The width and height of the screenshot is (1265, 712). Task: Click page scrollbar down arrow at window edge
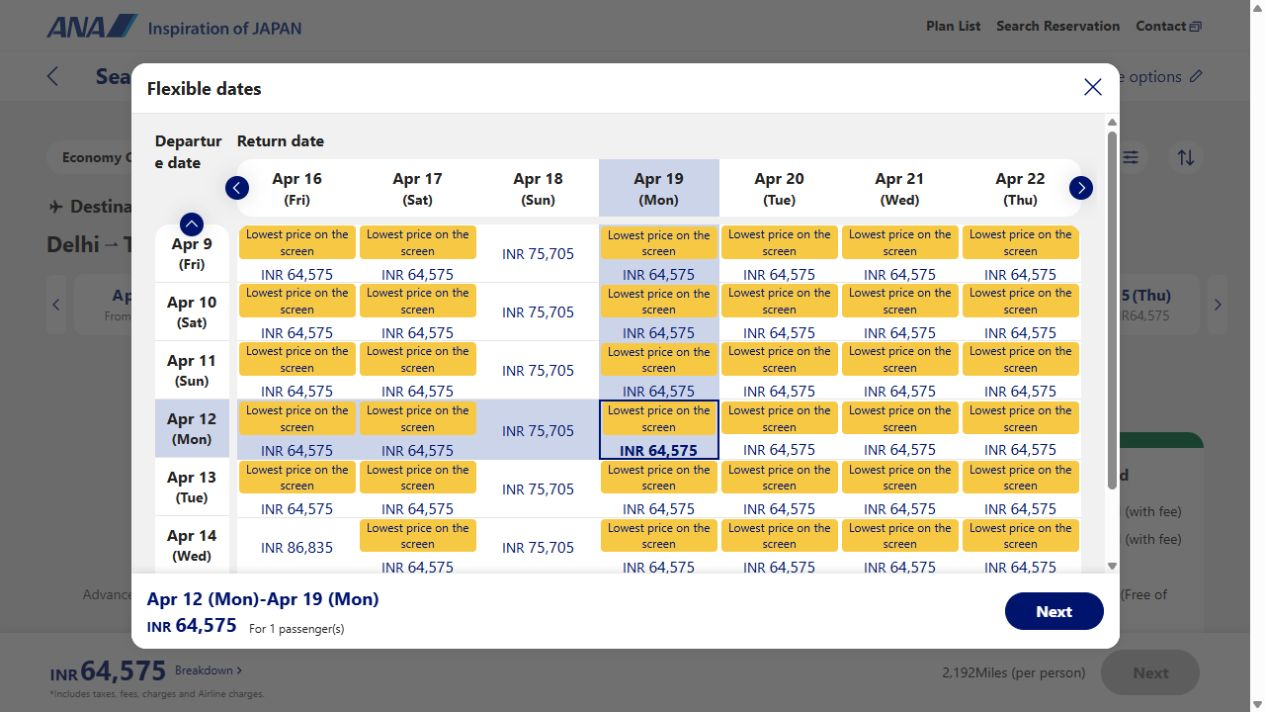click(1257, 704)
